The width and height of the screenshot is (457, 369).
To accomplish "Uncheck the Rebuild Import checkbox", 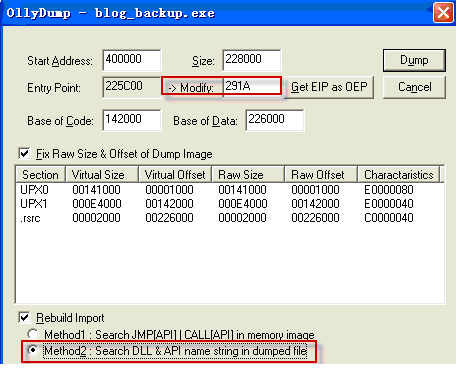I will [x=24, y=317].
